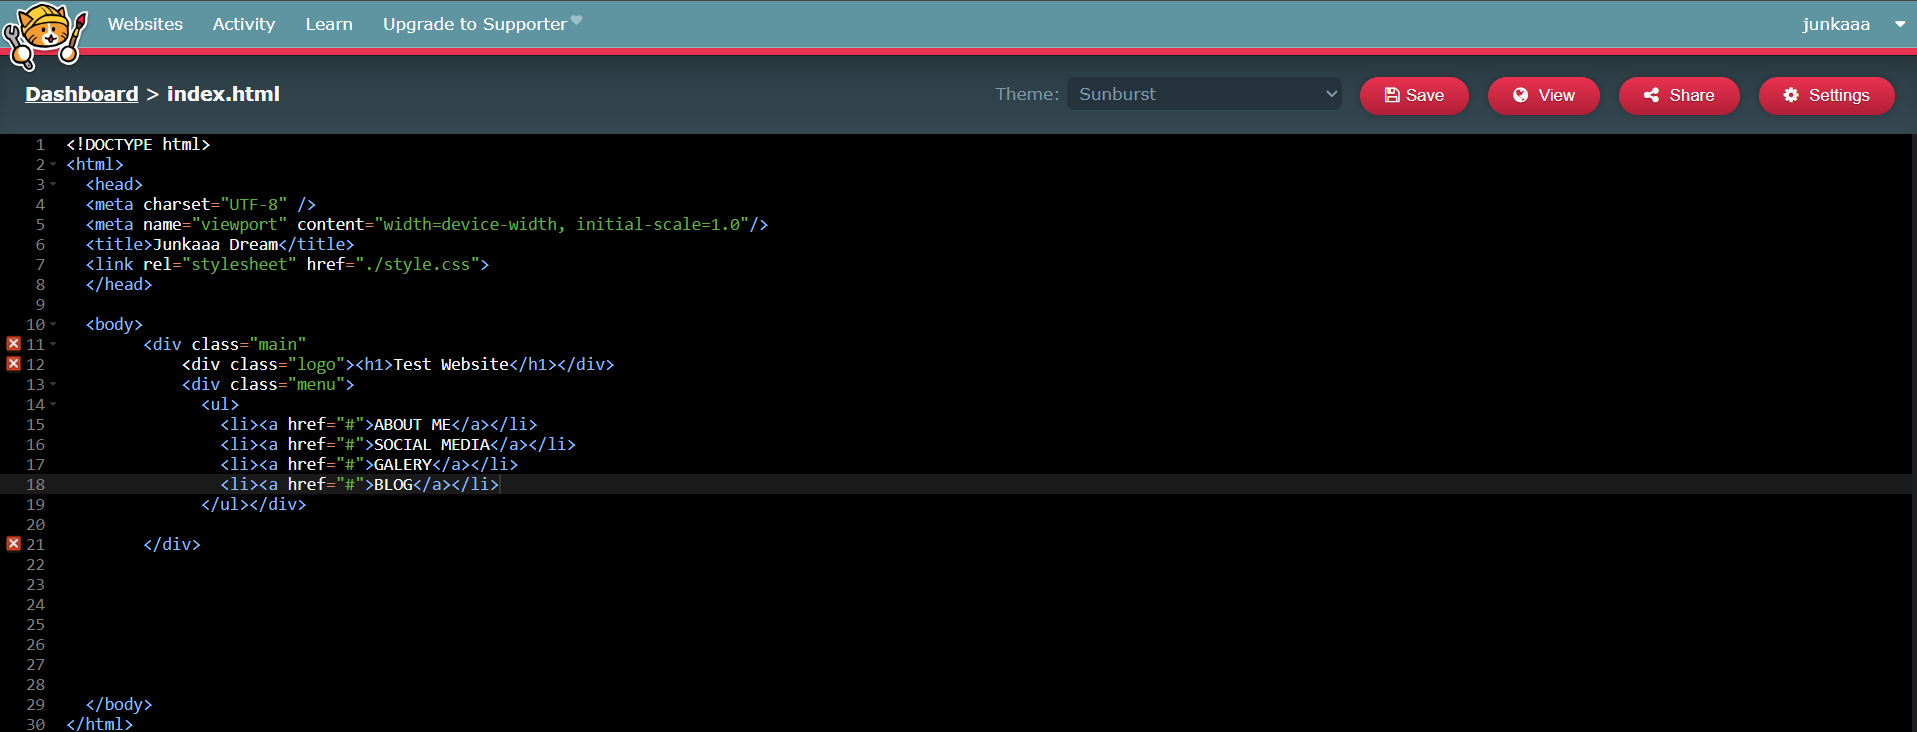Viewport: 1917px width, 732px height.
Task: Click the heart icon beside Upgrade to Supporter
Action: 576,20
